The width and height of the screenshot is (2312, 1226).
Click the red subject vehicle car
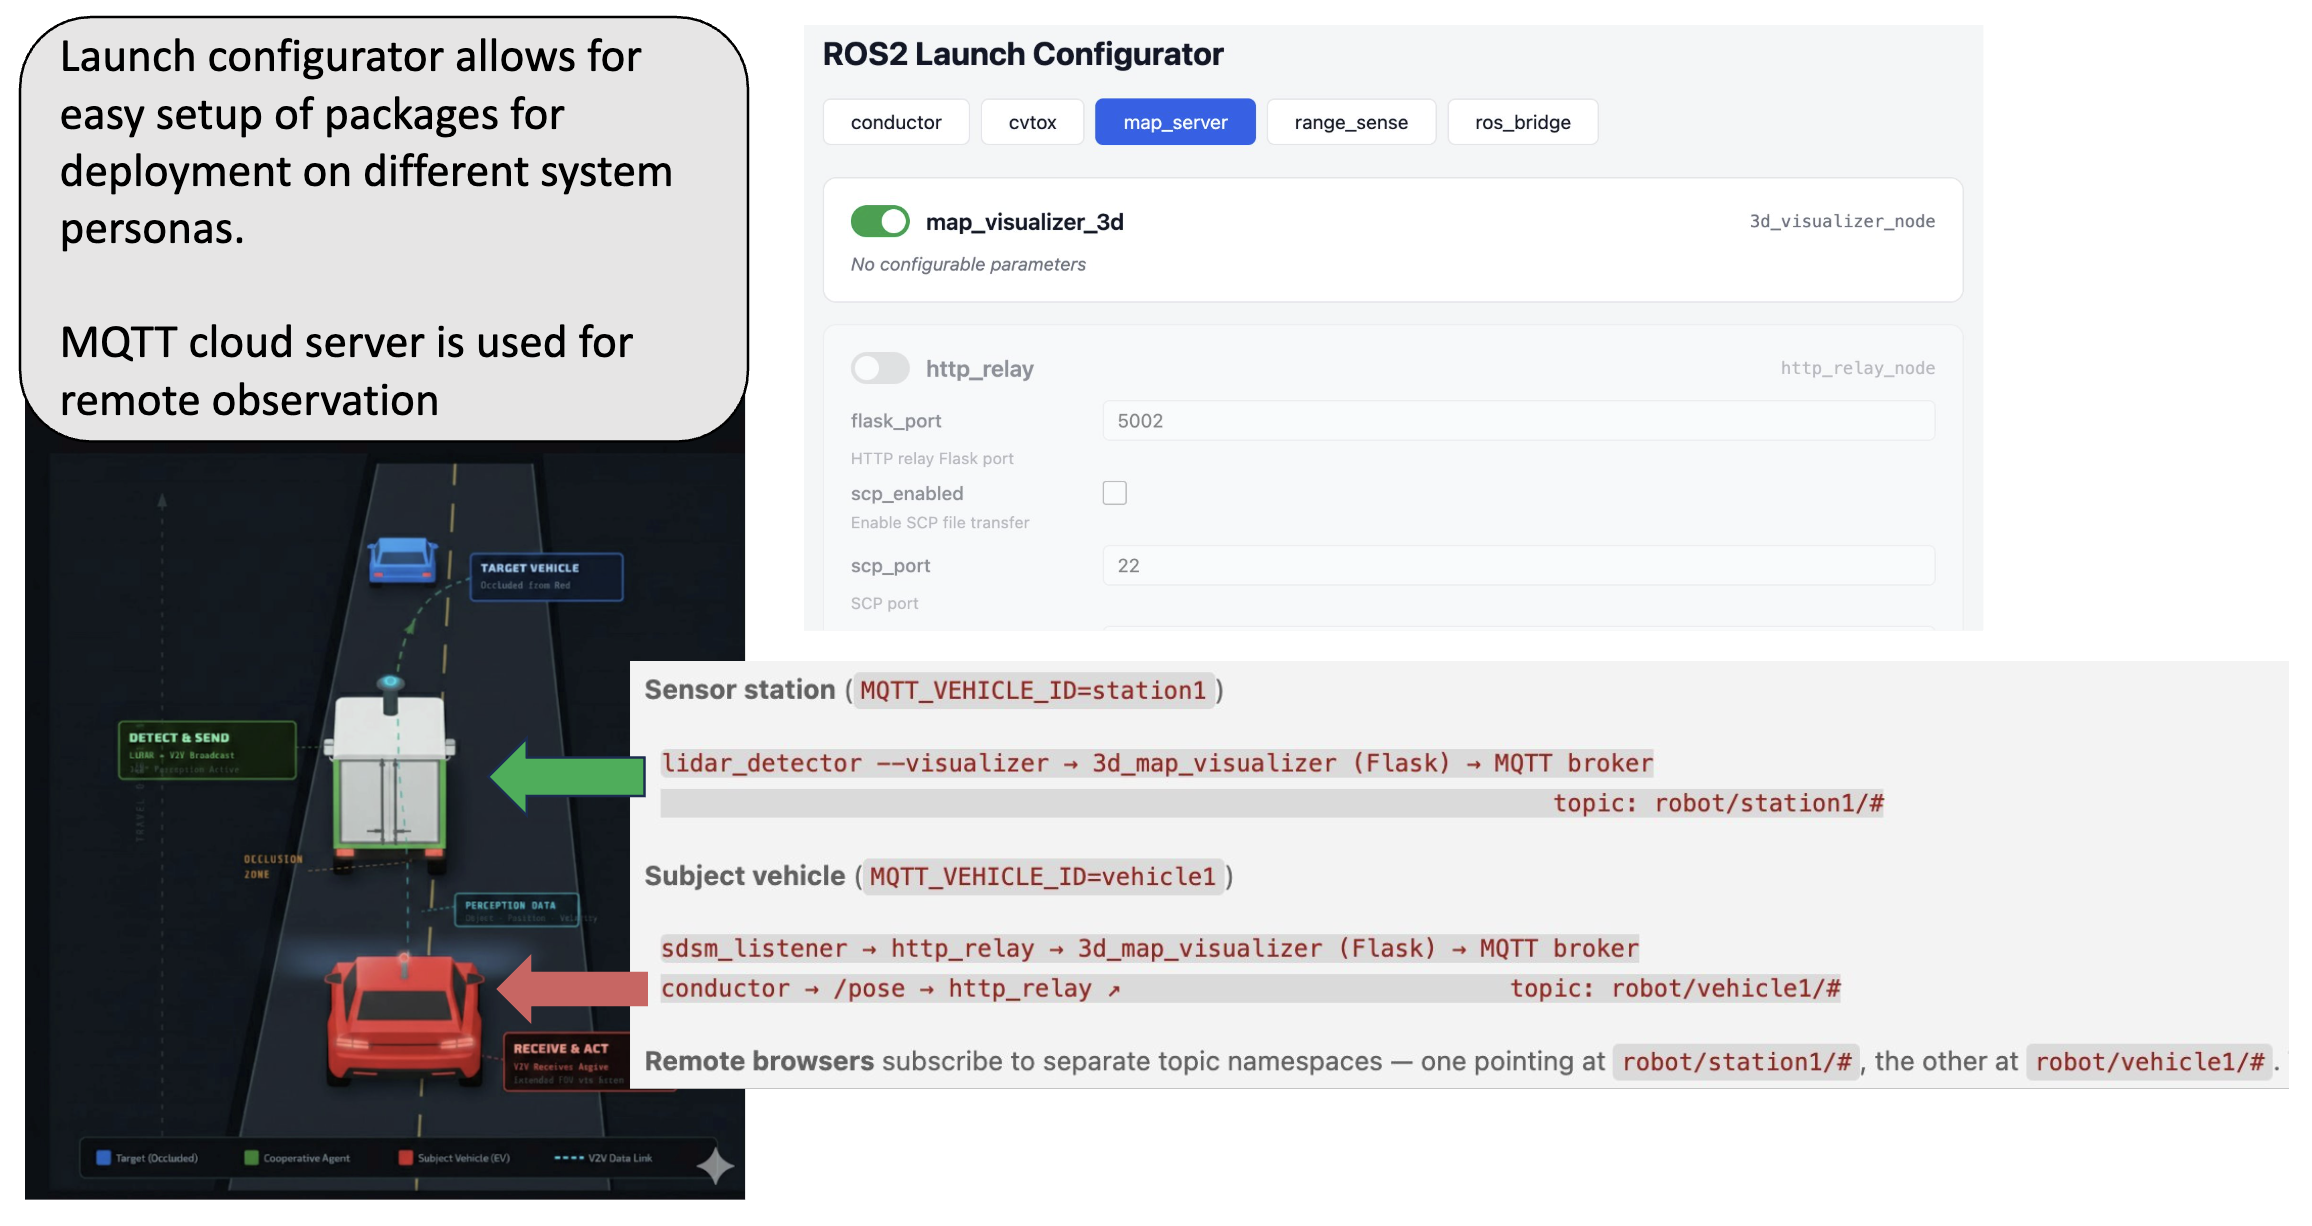[404, 1020]
